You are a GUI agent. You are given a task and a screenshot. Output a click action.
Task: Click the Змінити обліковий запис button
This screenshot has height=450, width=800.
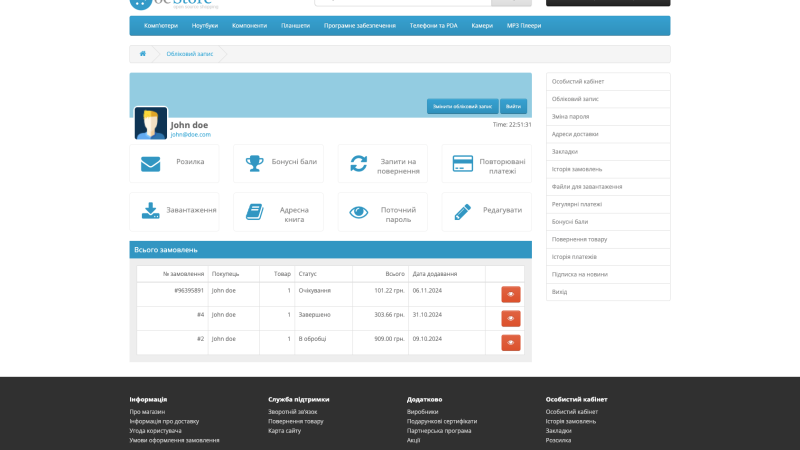coord(462,106)
